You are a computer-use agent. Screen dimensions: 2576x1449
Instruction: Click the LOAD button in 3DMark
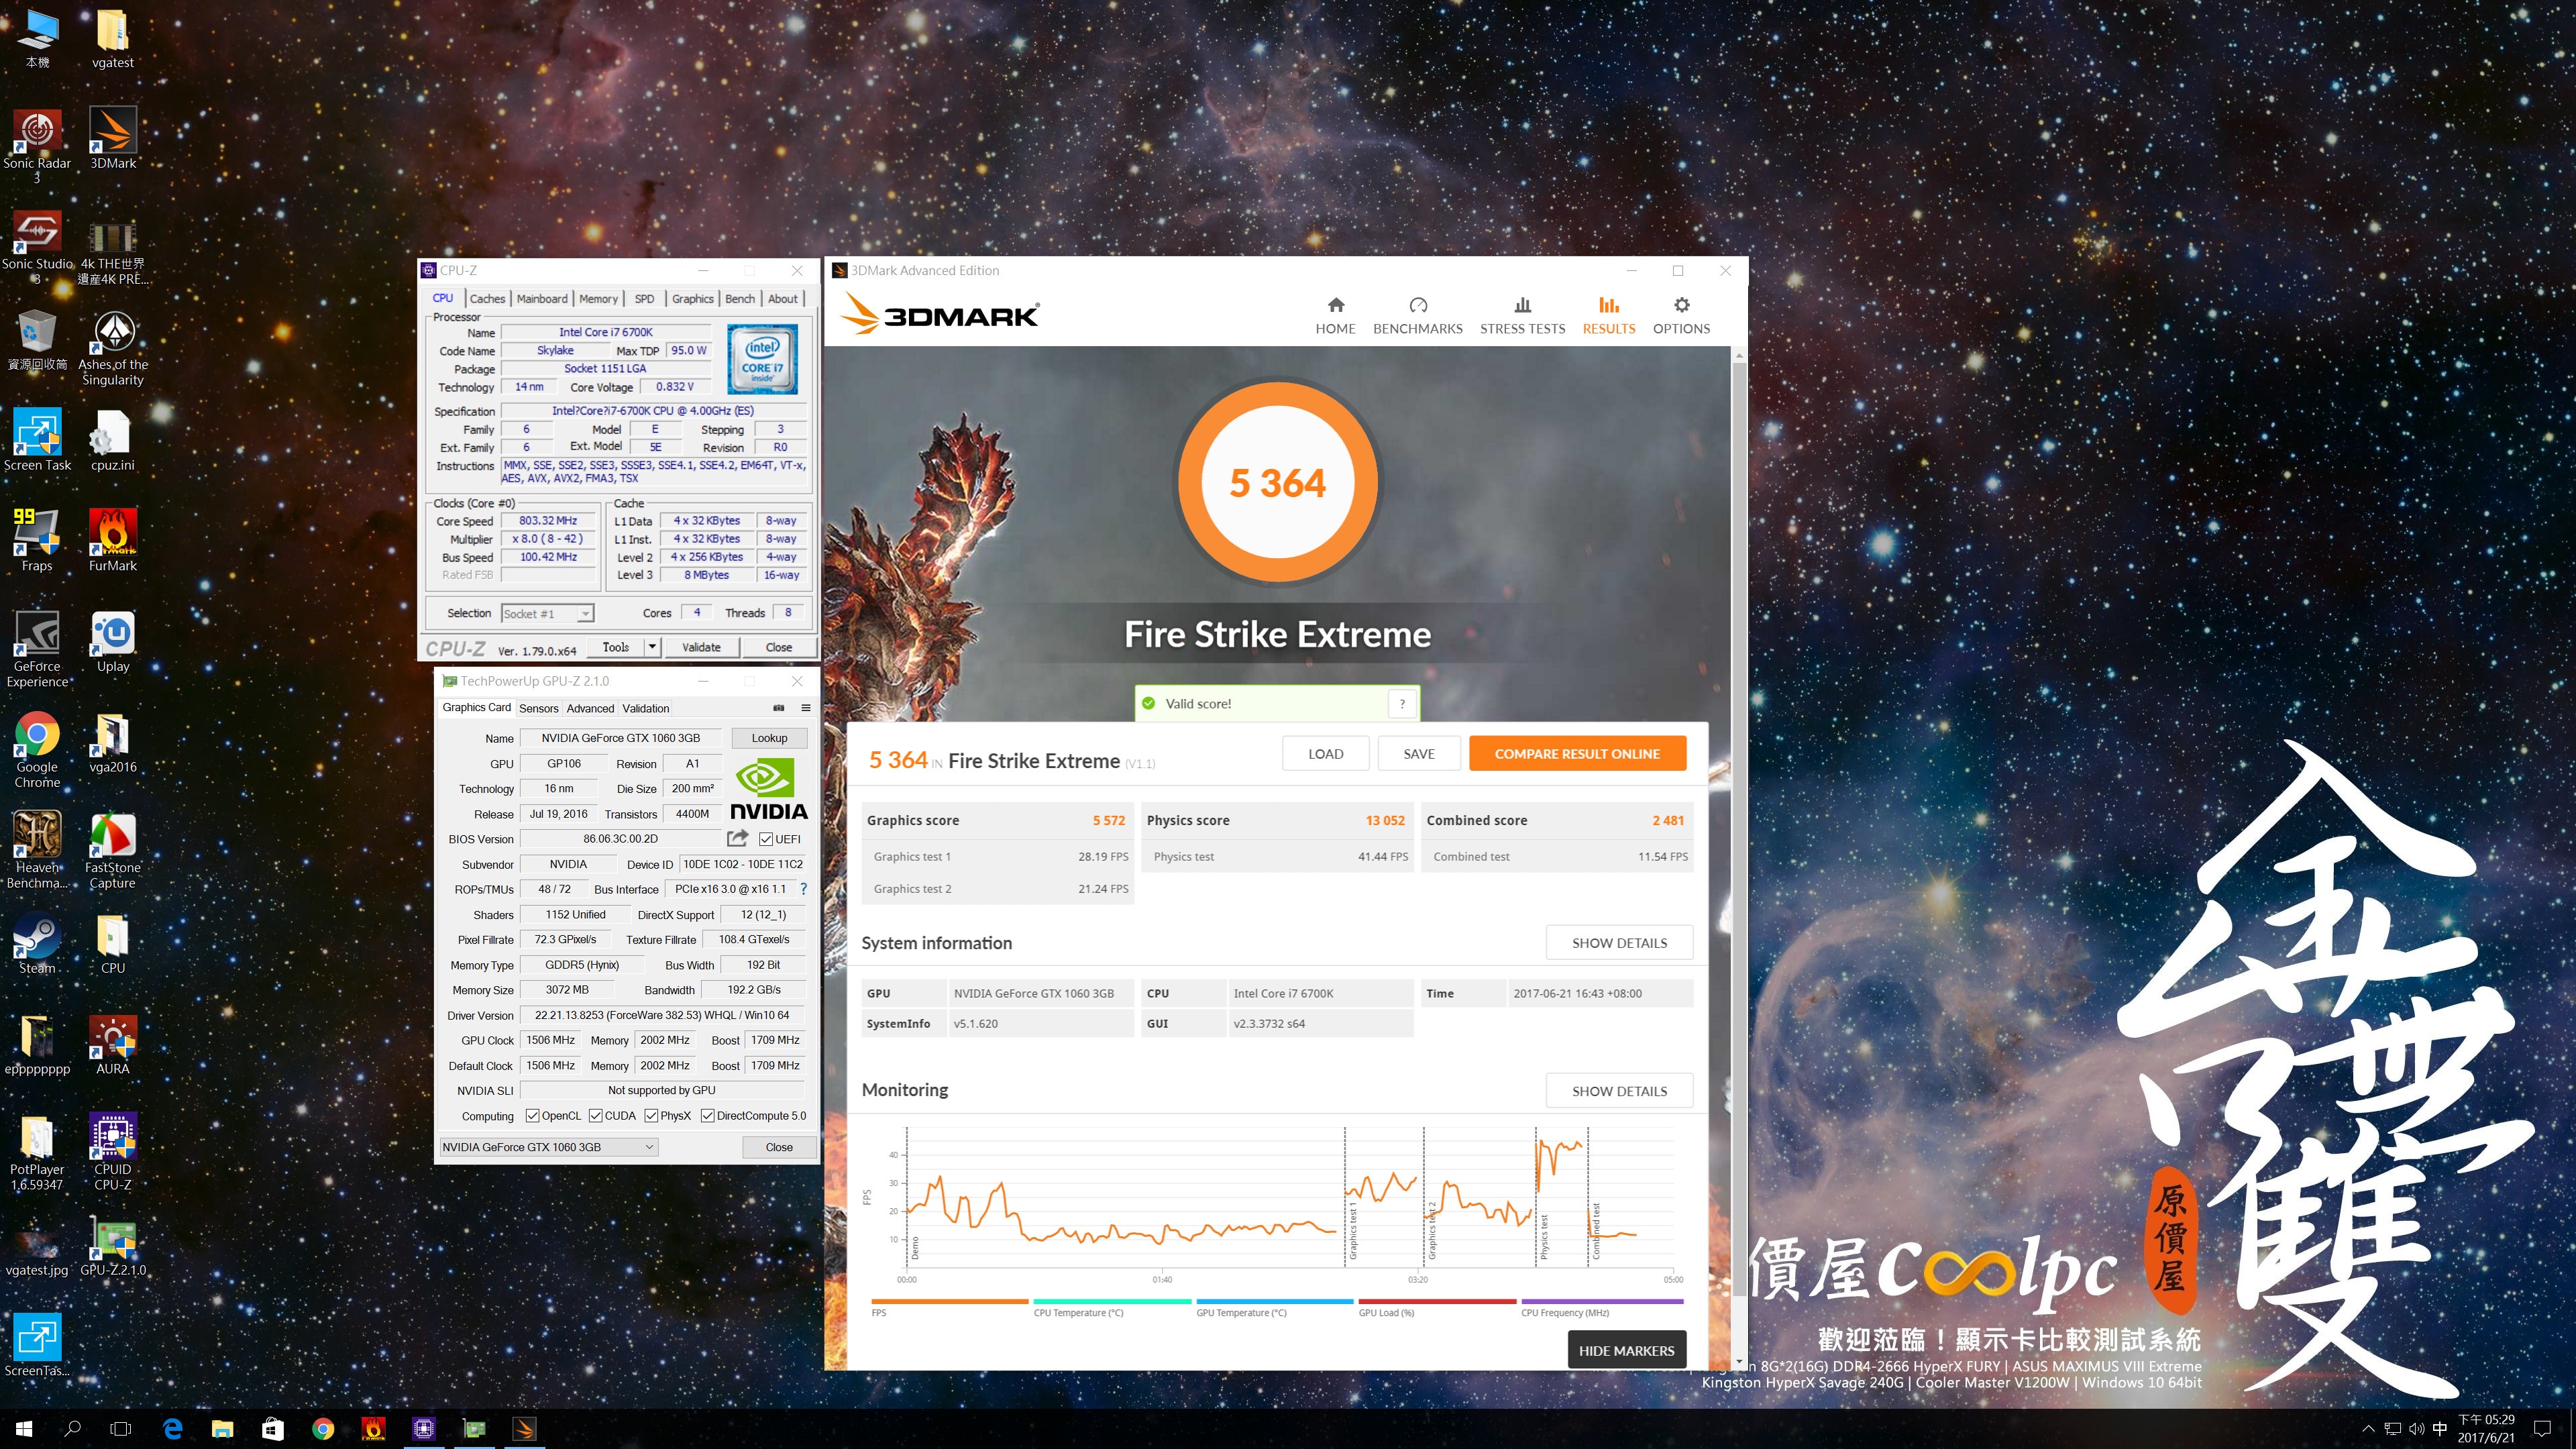point(1325,753)
